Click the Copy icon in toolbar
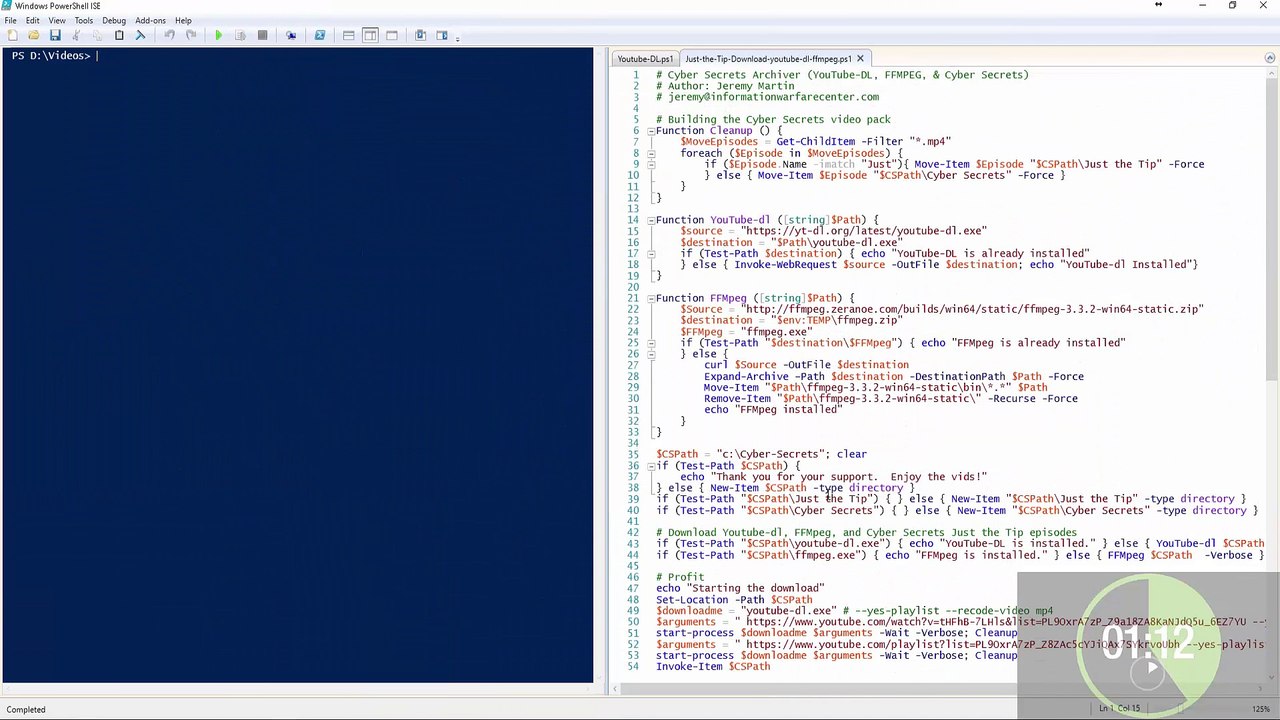1280x720 pixels. pos(97,35)
